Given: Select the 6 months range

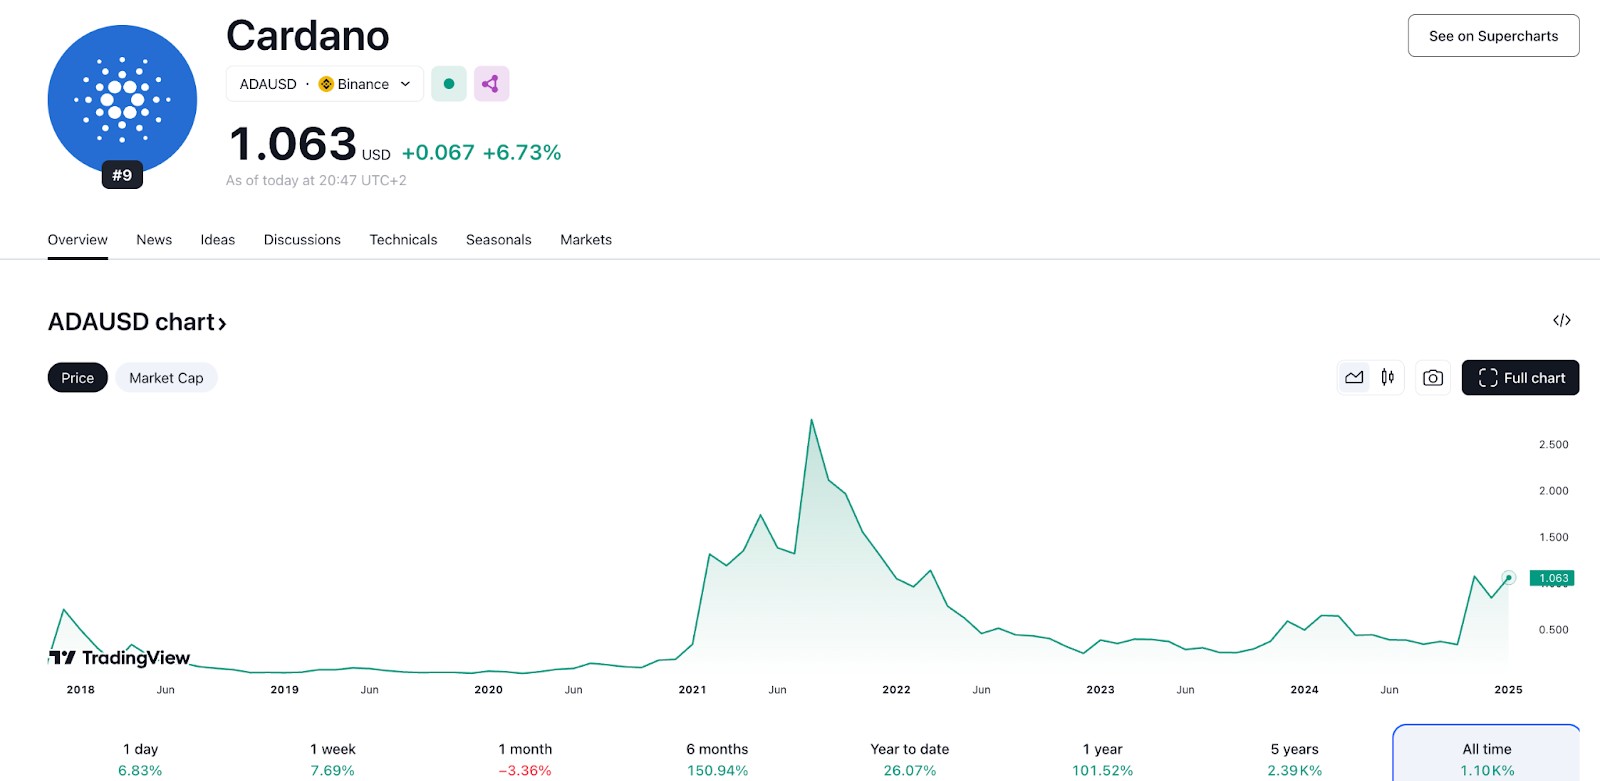Looking at the screenshot, I should (x=717, y=759).
